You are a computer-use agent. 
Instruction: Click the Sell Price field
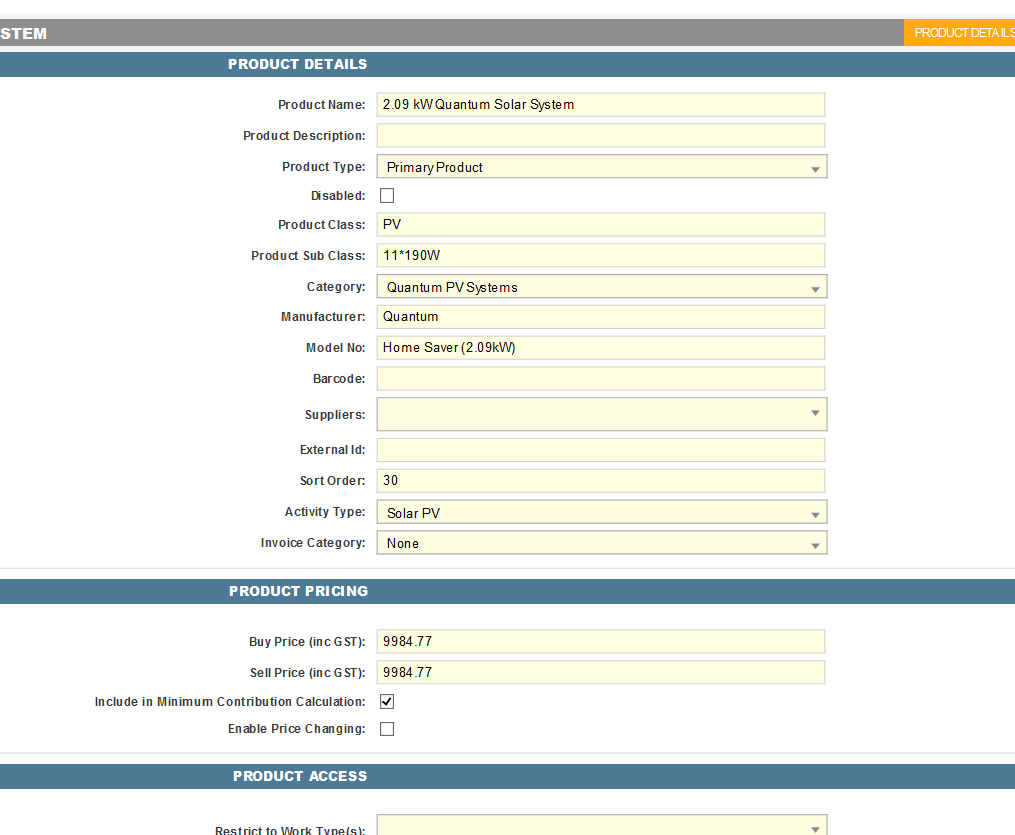pyautogui.click(x=600, y=673)
